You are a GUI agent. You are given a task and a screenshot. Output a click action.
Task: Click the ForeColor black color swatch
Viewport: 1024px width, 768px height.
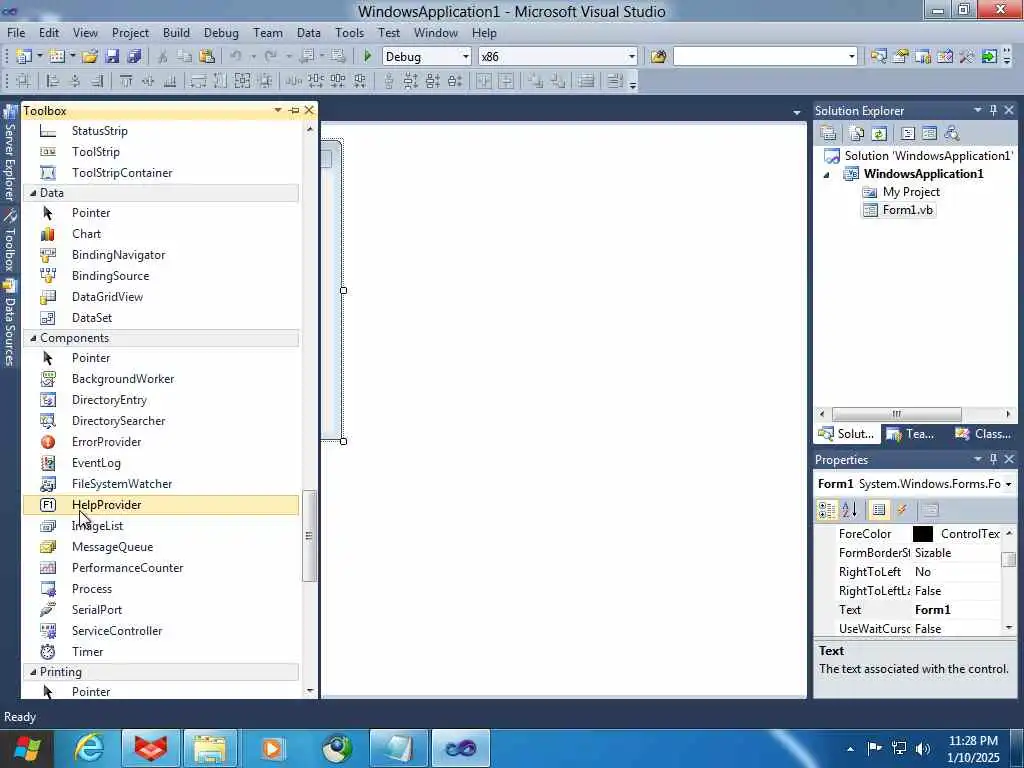922,534
